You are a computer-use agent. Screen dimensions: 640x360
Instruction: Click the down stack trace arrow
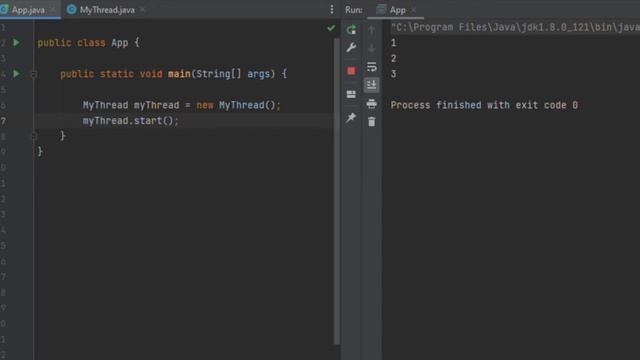[371, 48]
